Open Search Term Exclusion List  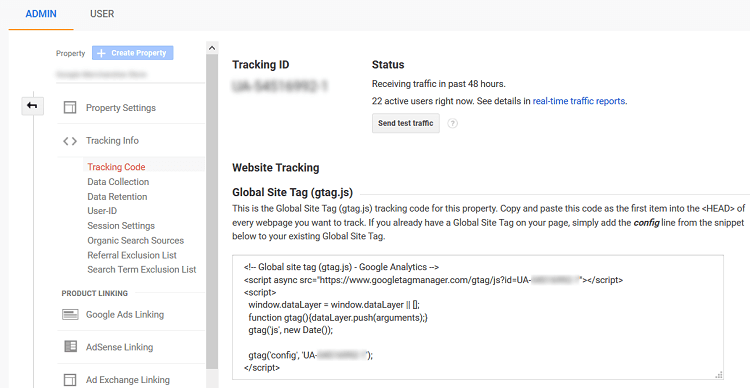(142, 269)
